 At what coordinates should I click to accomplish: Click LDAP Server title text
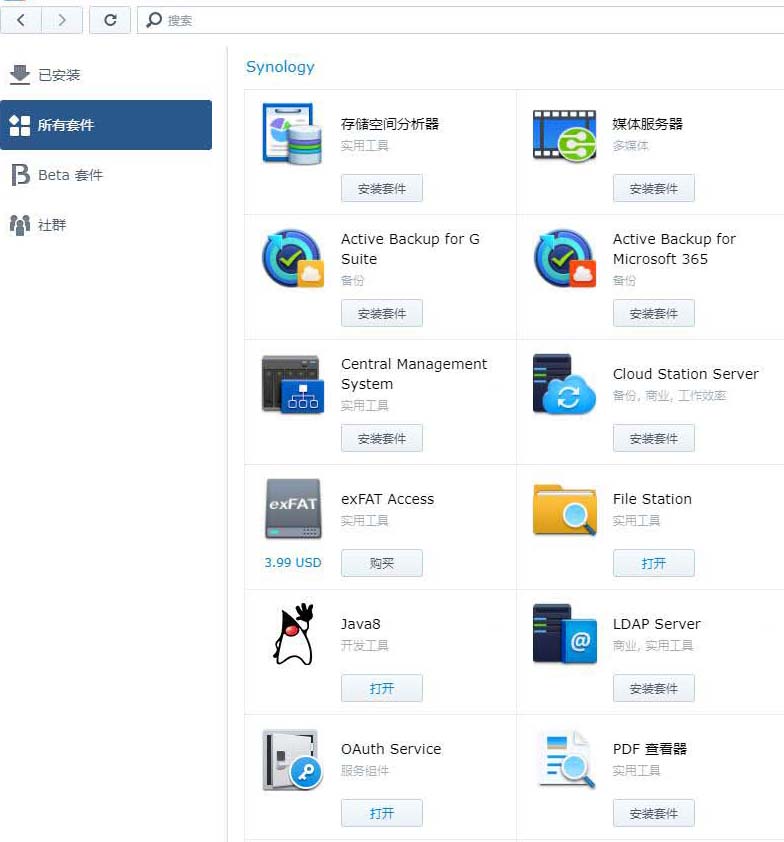tap(656, 624)
